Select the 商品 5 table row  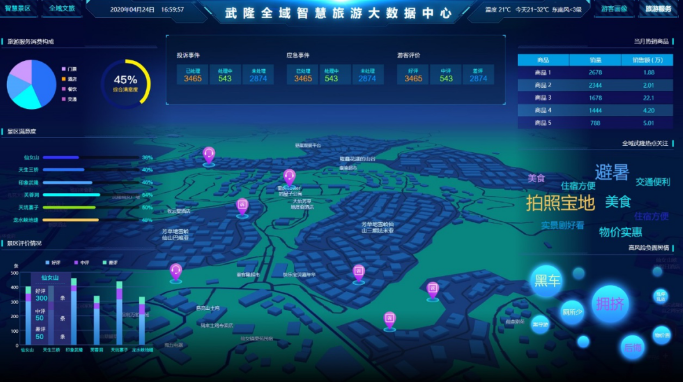[595, 123]
